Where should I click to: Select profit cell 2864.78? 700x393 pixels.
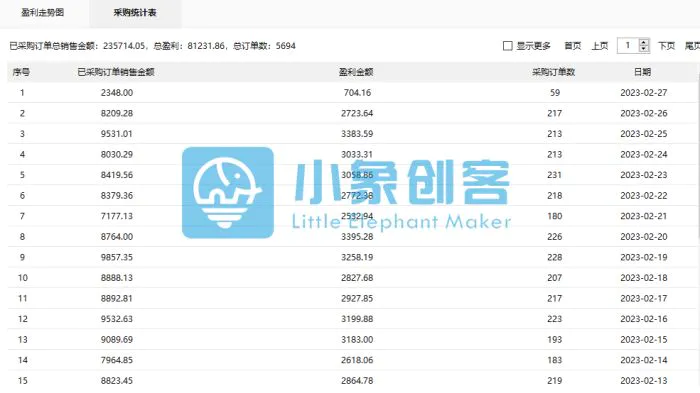point(357,380)
